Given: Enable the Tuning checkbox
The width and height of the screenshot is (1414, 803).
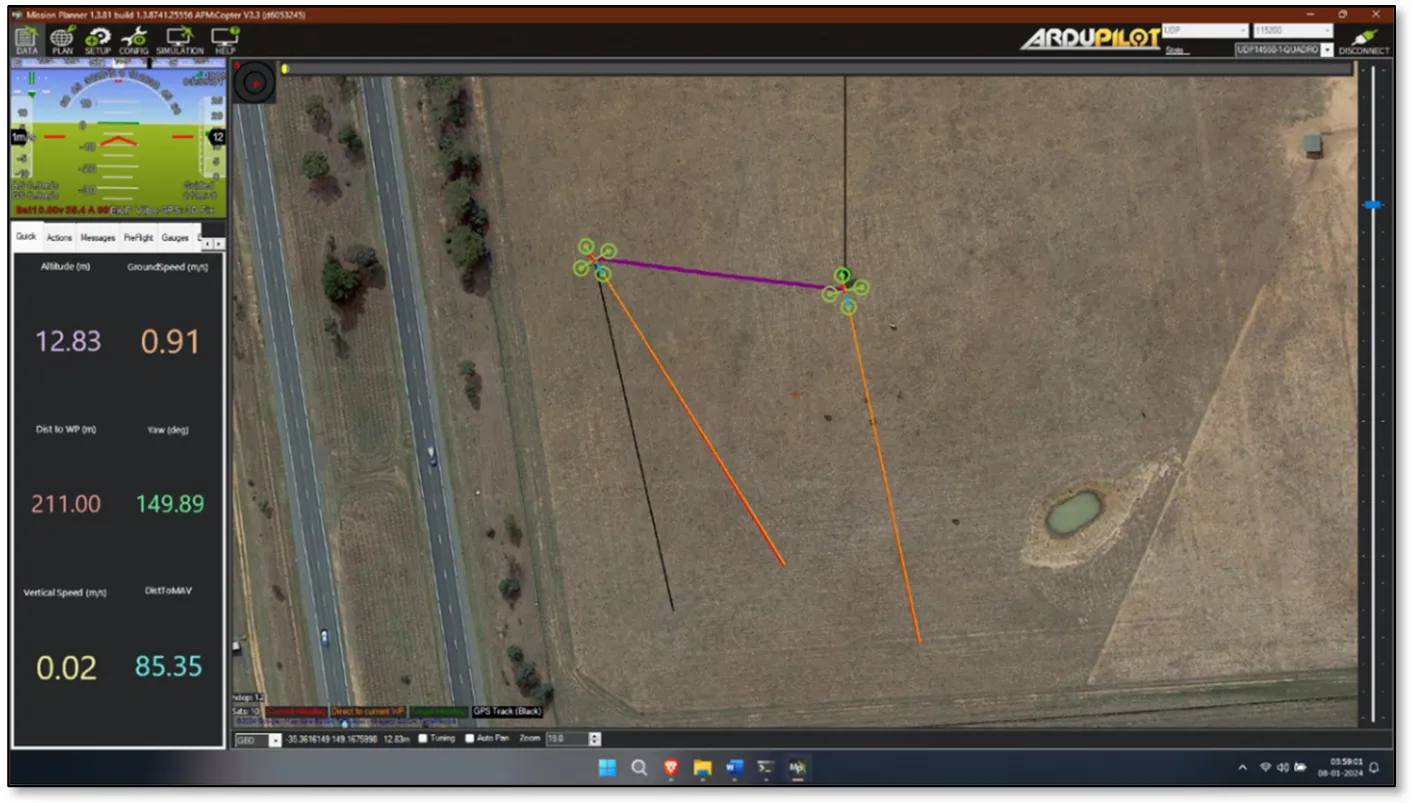Looking at the screenshot, I should pos(423,739).
